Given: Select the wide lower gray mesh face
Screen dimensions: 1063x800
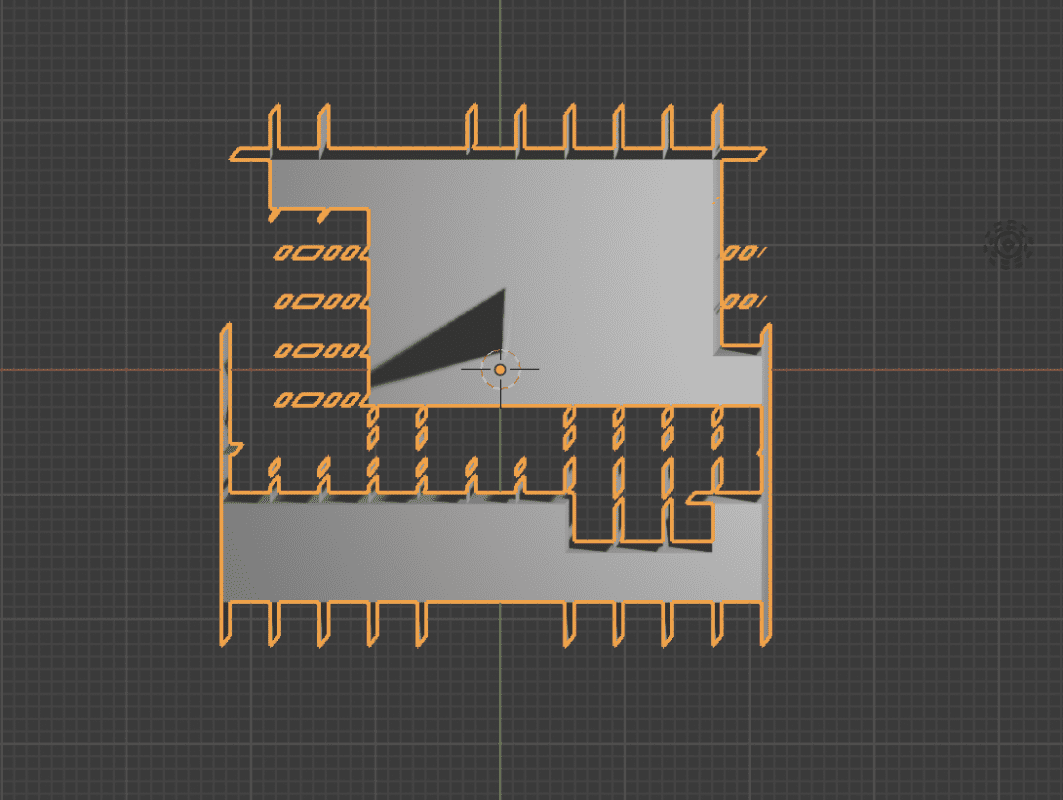Looking at the screenshot, I should (400, 550).
